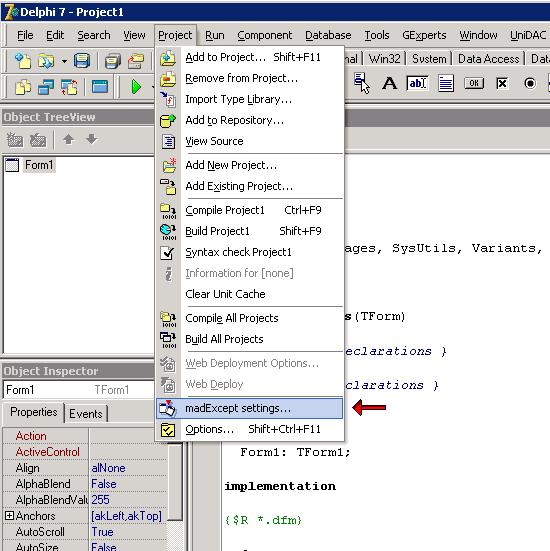Switch to the Data Access palette tab

click(x=488, y=59)
